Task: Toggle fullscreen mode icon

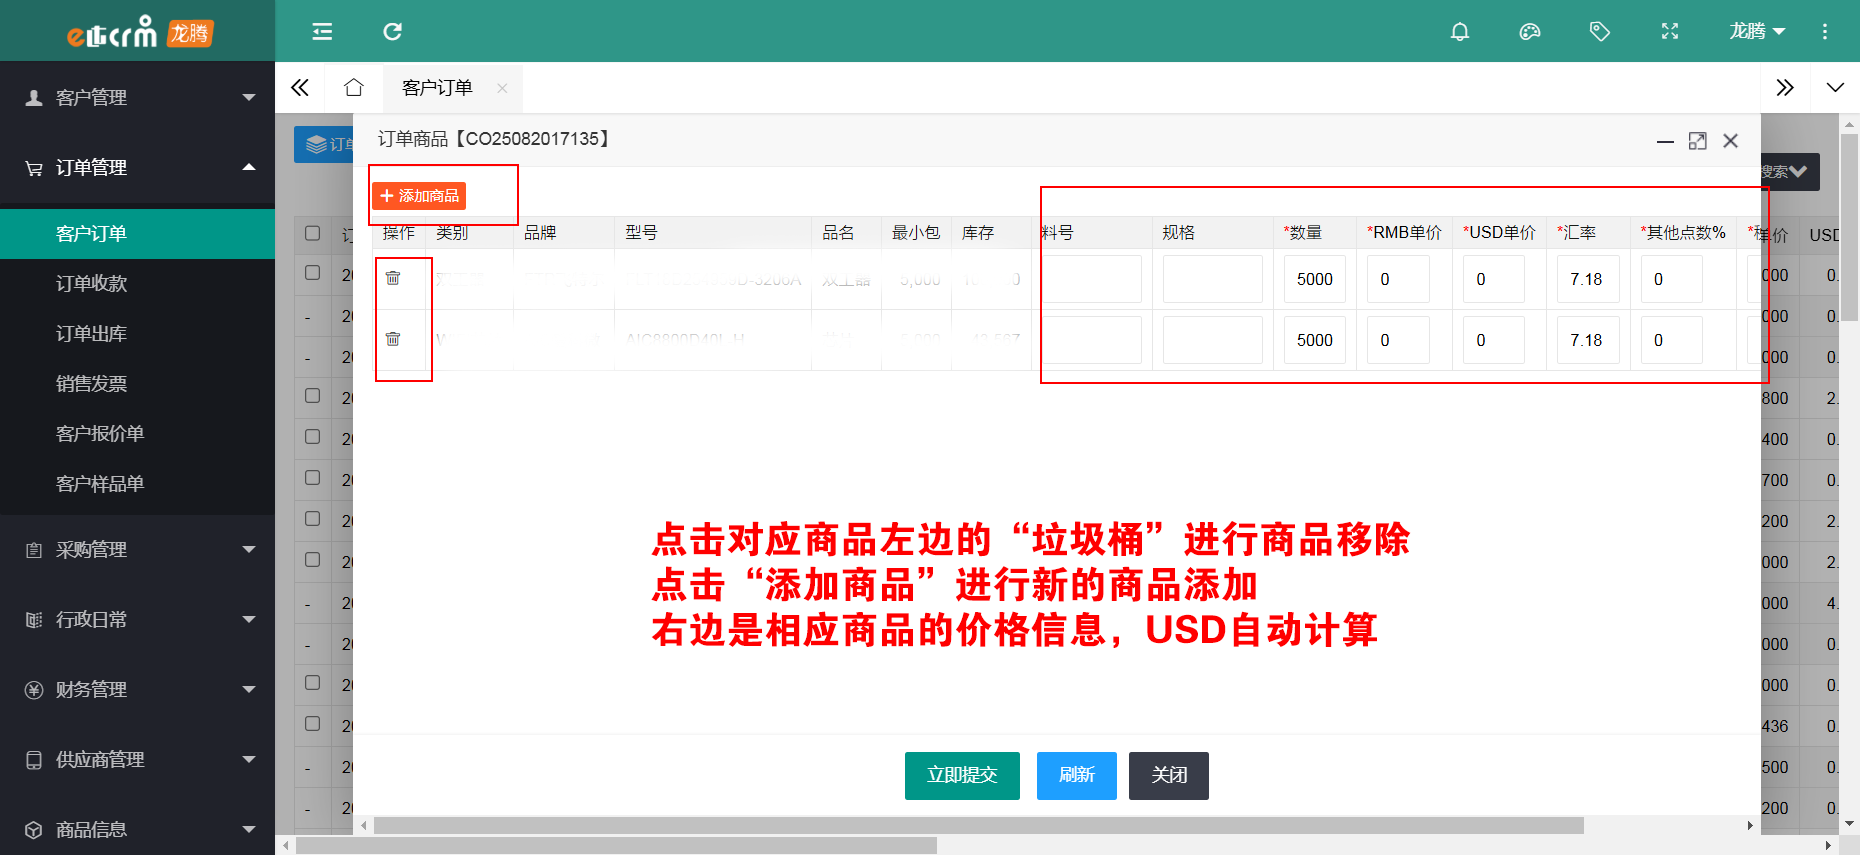Action: [x=1669, y=32]
